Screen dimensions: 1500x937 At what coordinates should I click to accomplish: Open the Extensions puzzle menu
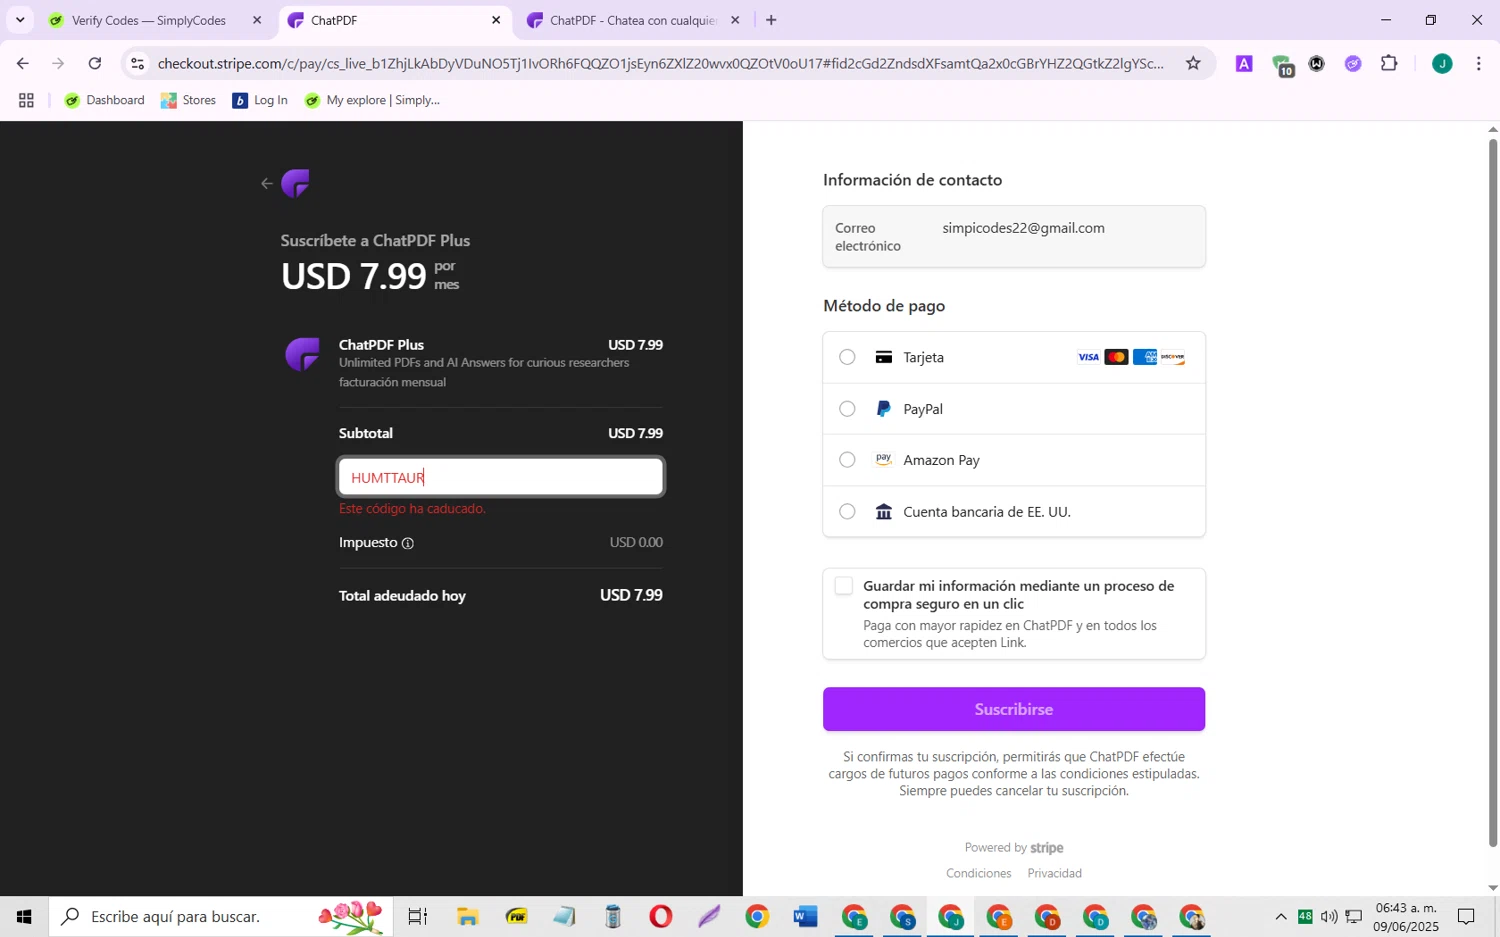pyautogui.click(x=1389, y=64)
